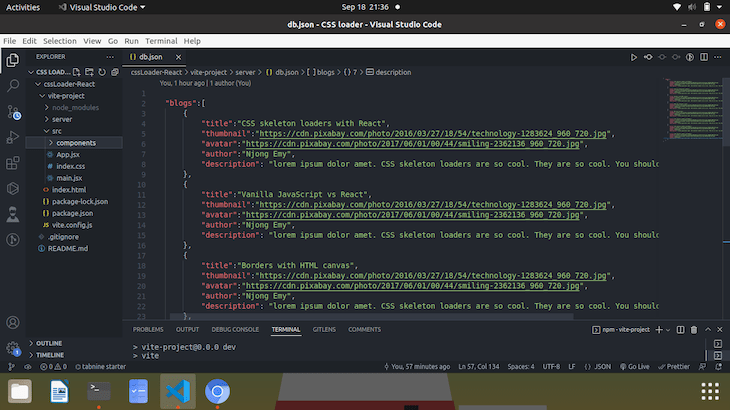730x410 pixels.
Task: Split the terminal panel
Action: click(x=680, y=329)
